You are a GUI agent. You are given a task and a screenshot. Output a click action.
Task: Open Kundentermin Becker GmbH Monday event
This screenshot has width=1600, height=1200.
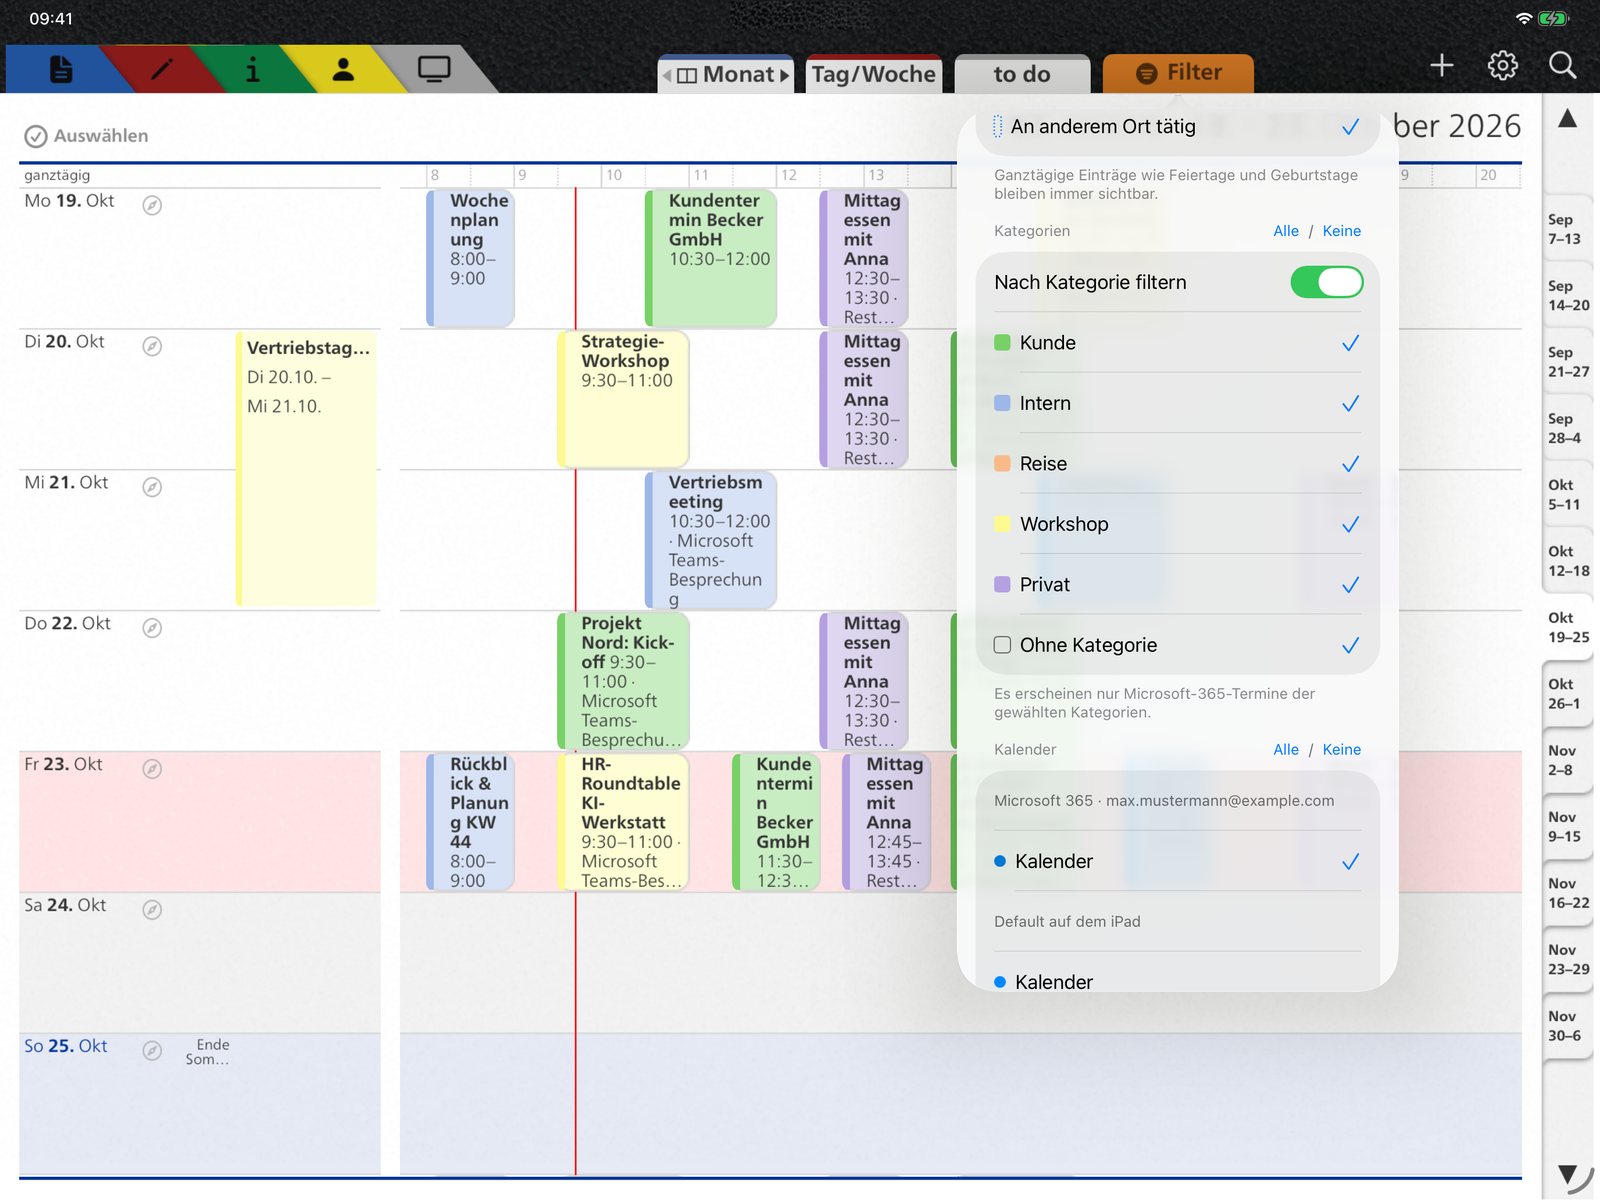pos(711,258)
